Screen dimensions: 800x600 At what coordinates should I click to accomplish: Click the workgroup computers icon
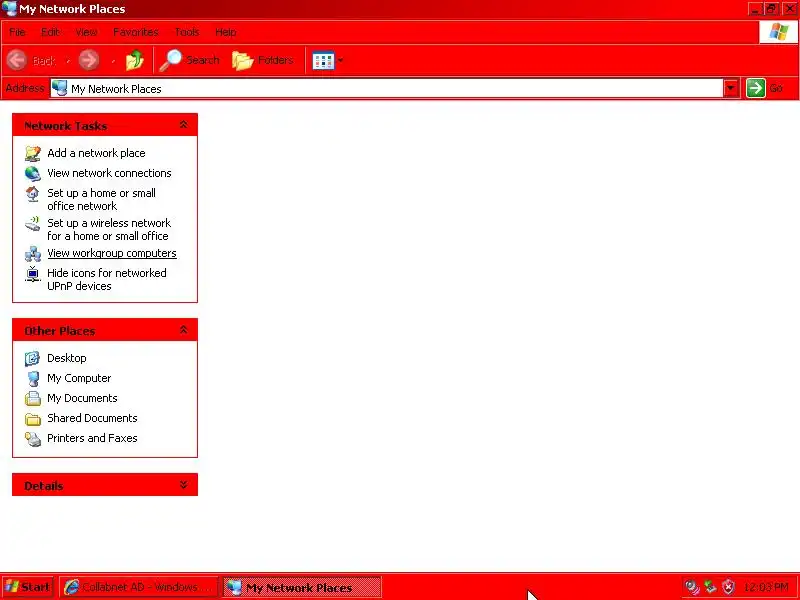tap(33, 254)
